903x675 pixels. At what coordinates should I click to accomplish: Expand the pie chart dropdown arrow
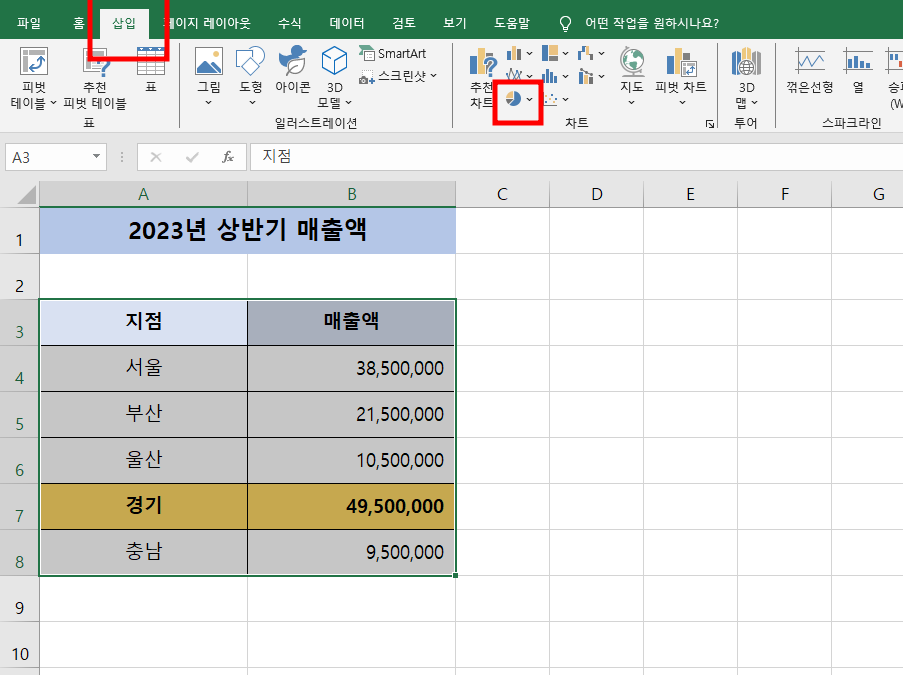529,99
